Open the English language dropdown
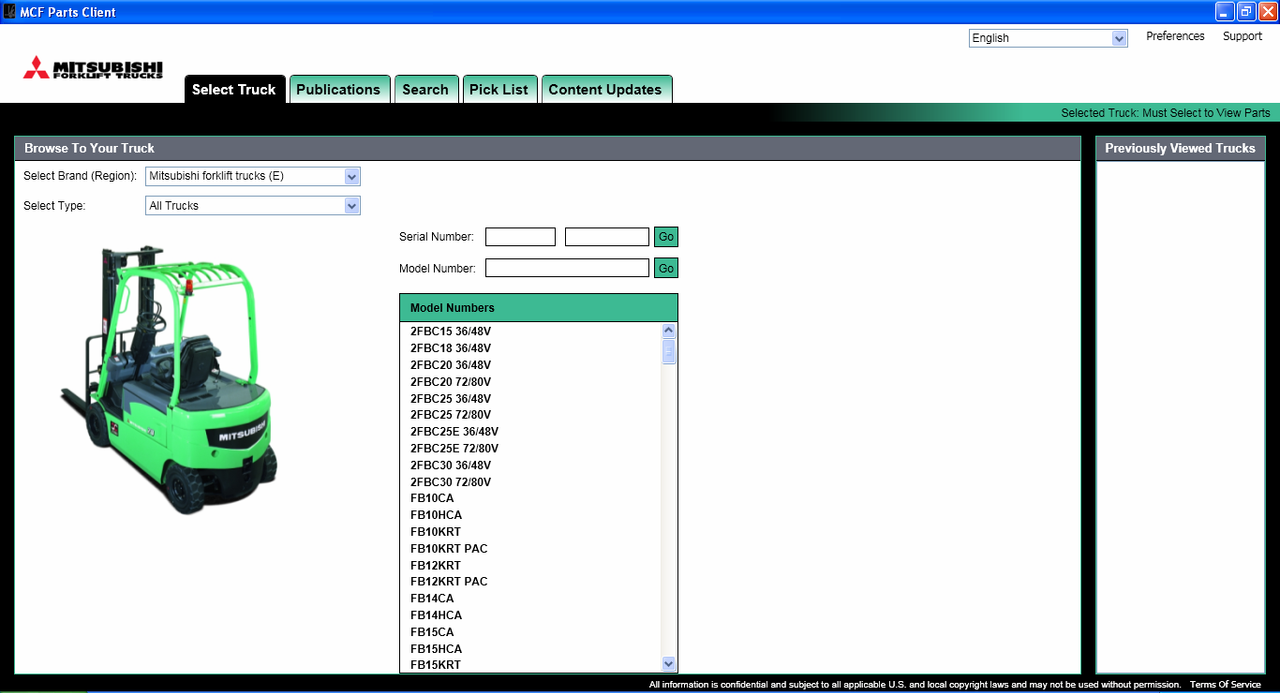The width and height of the screenshot is (1280, 693). click(1049, 38)
